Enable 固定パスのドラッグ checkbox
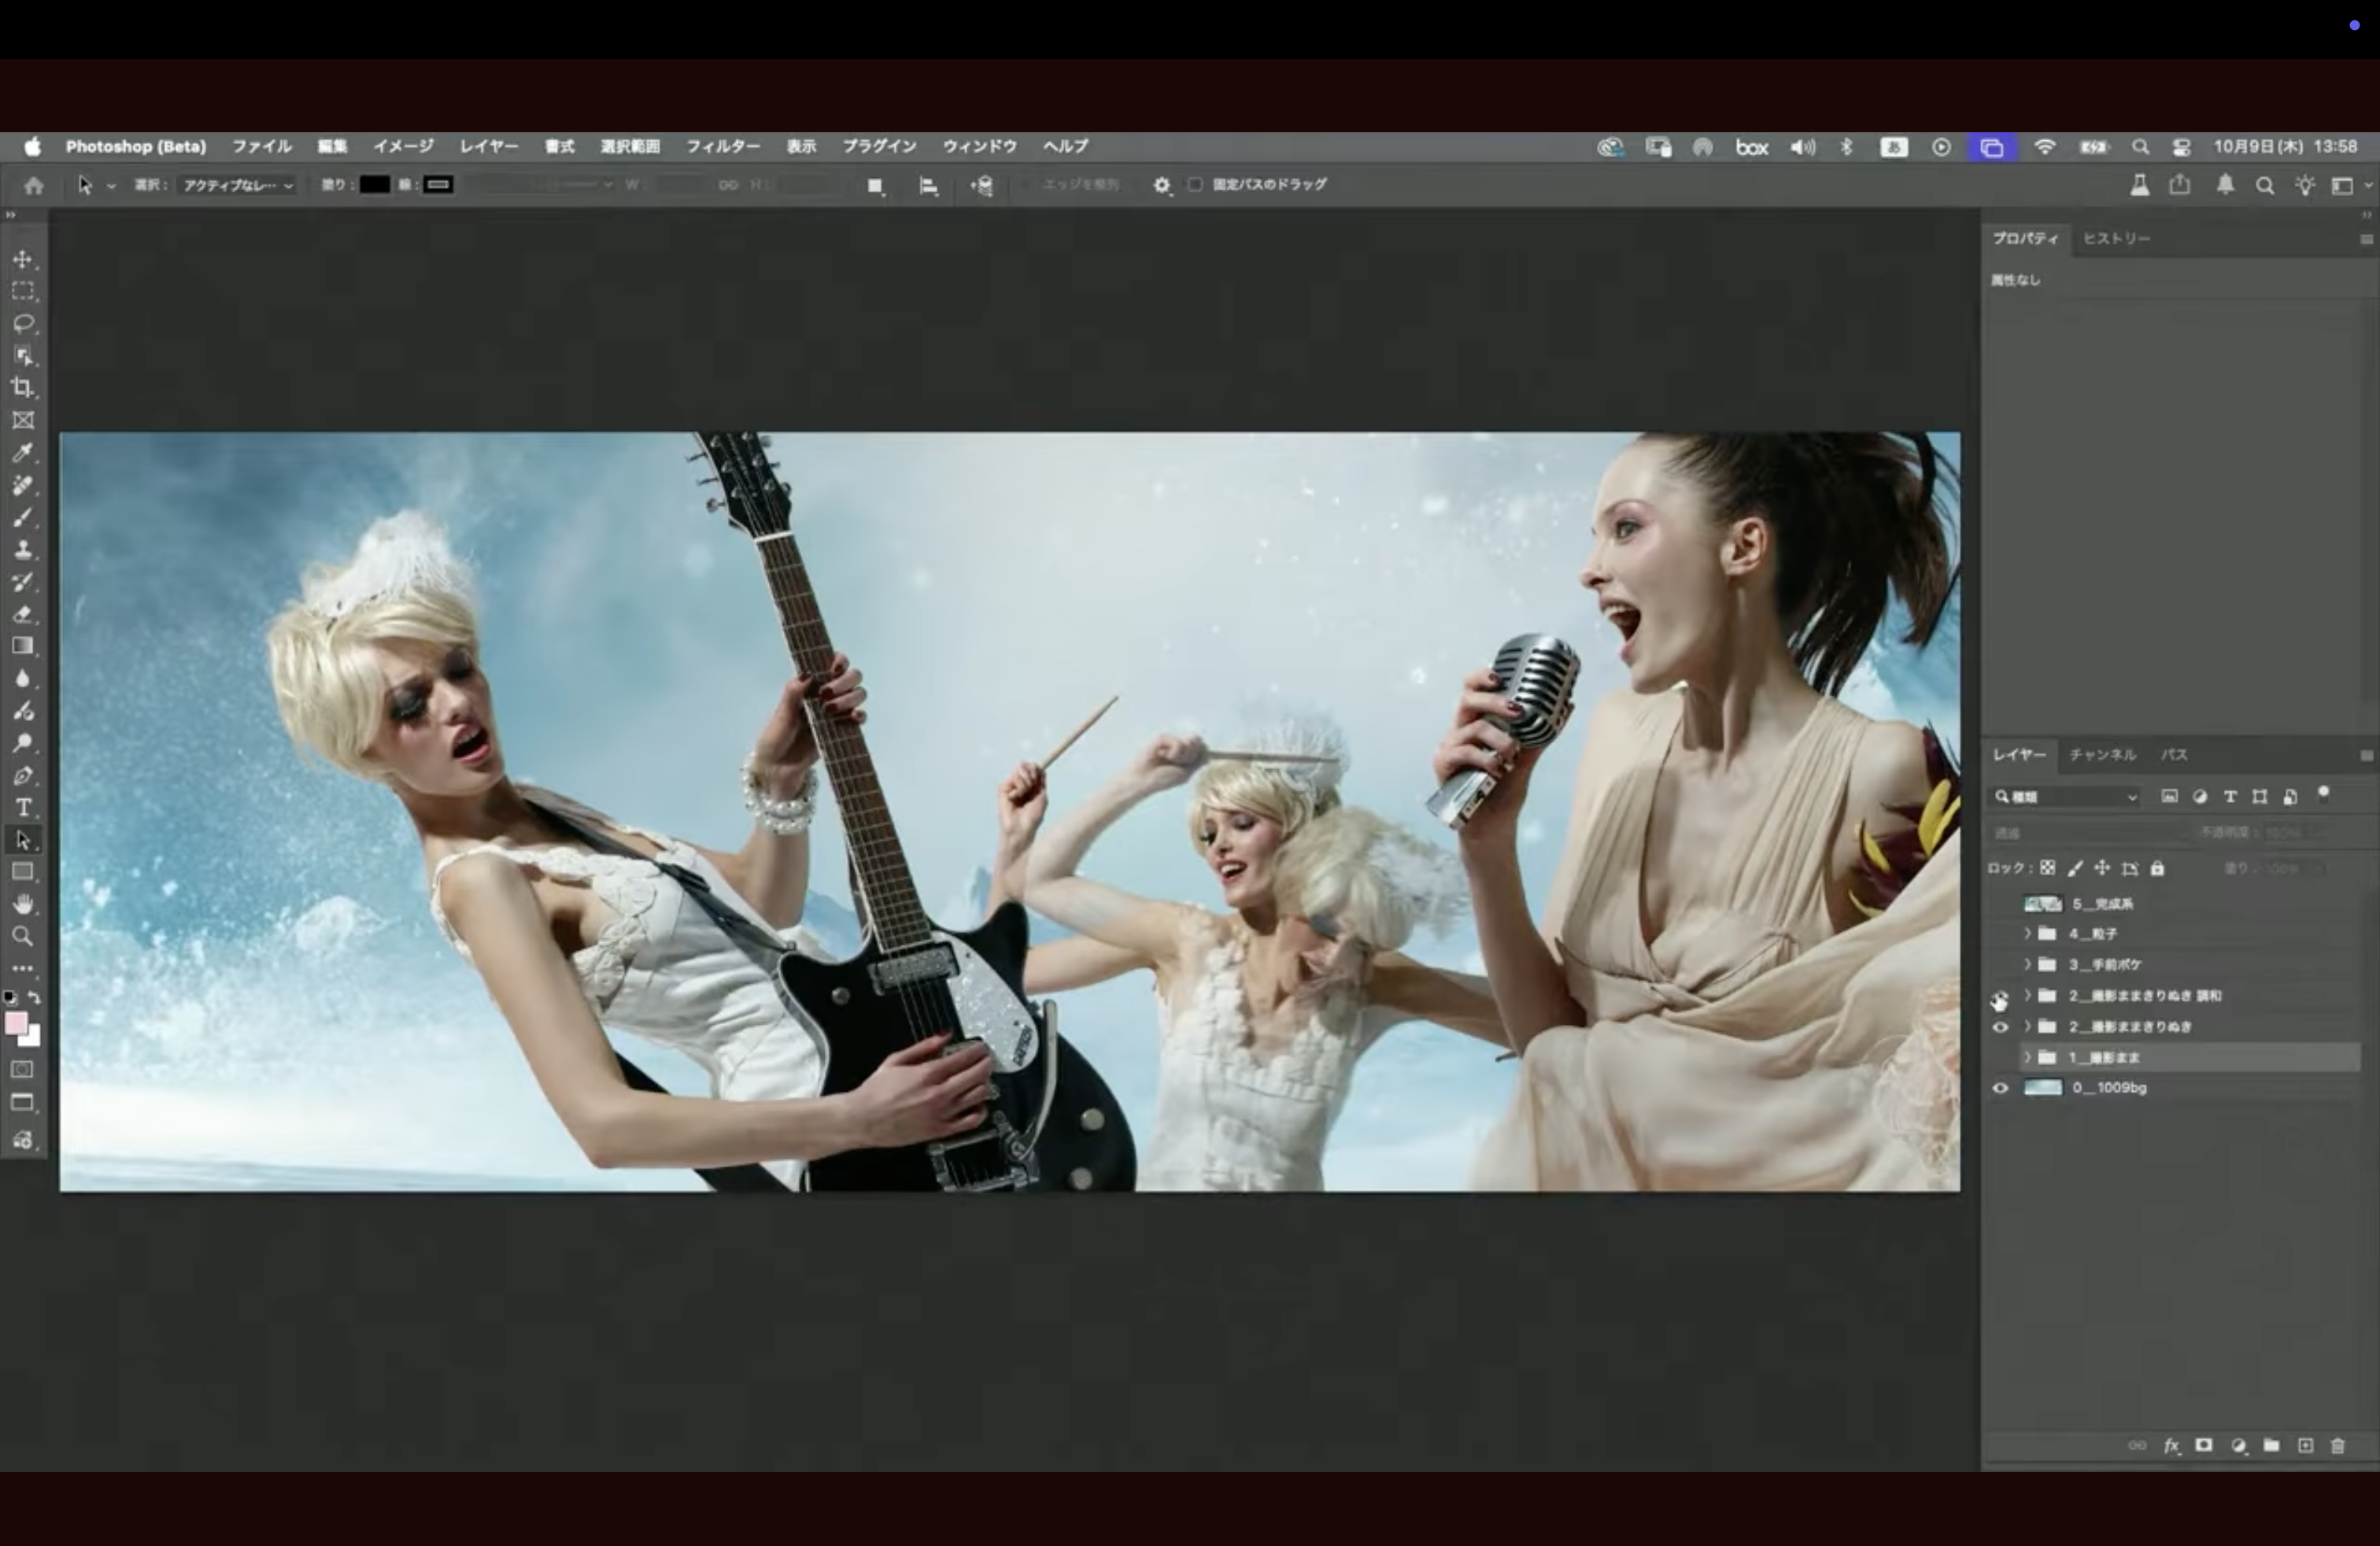Viewport: 2380px width, 1546px height. (x=1195, y=185)
